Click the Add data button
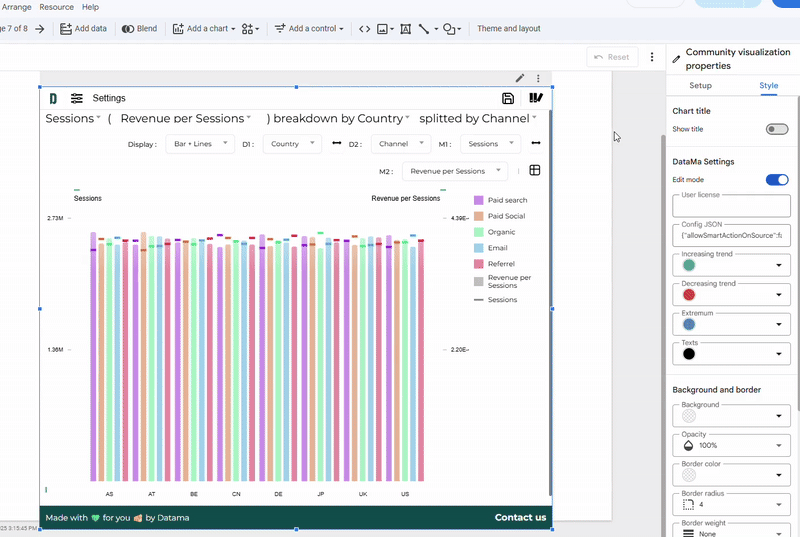The image size is (800, 537). pos(84,29)
